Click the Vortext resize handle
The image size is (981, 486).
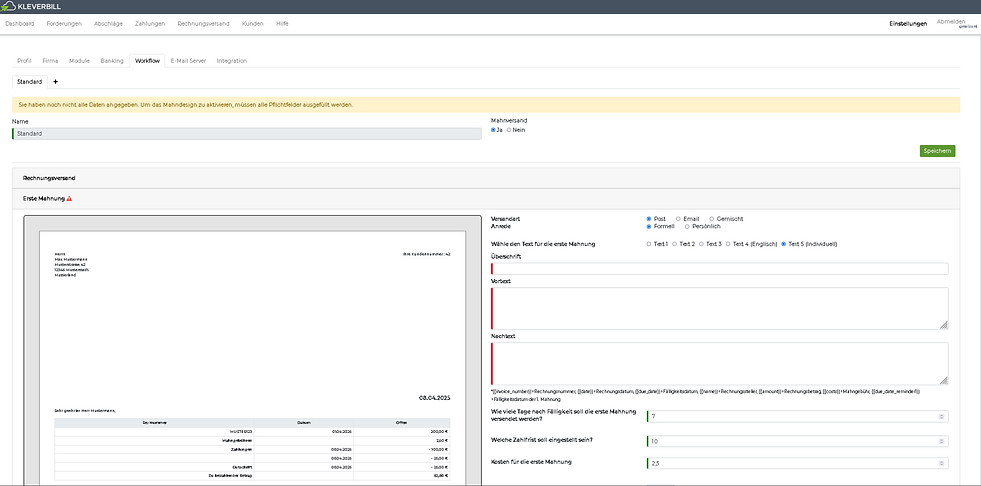coord(943,325)
